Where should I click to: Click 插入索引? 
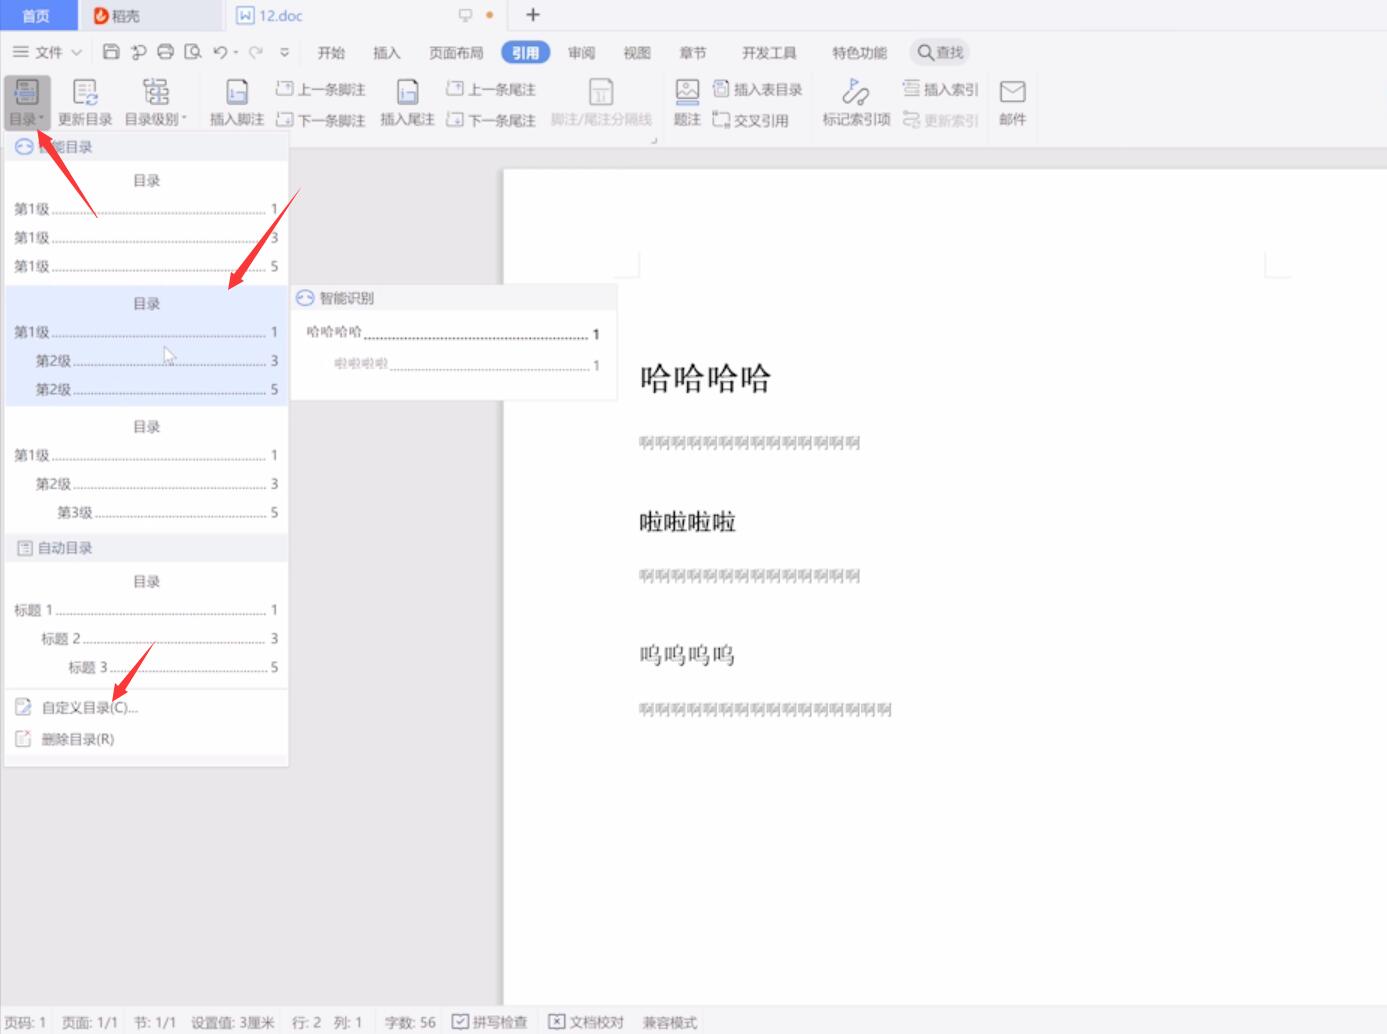(x=940, y=89)
